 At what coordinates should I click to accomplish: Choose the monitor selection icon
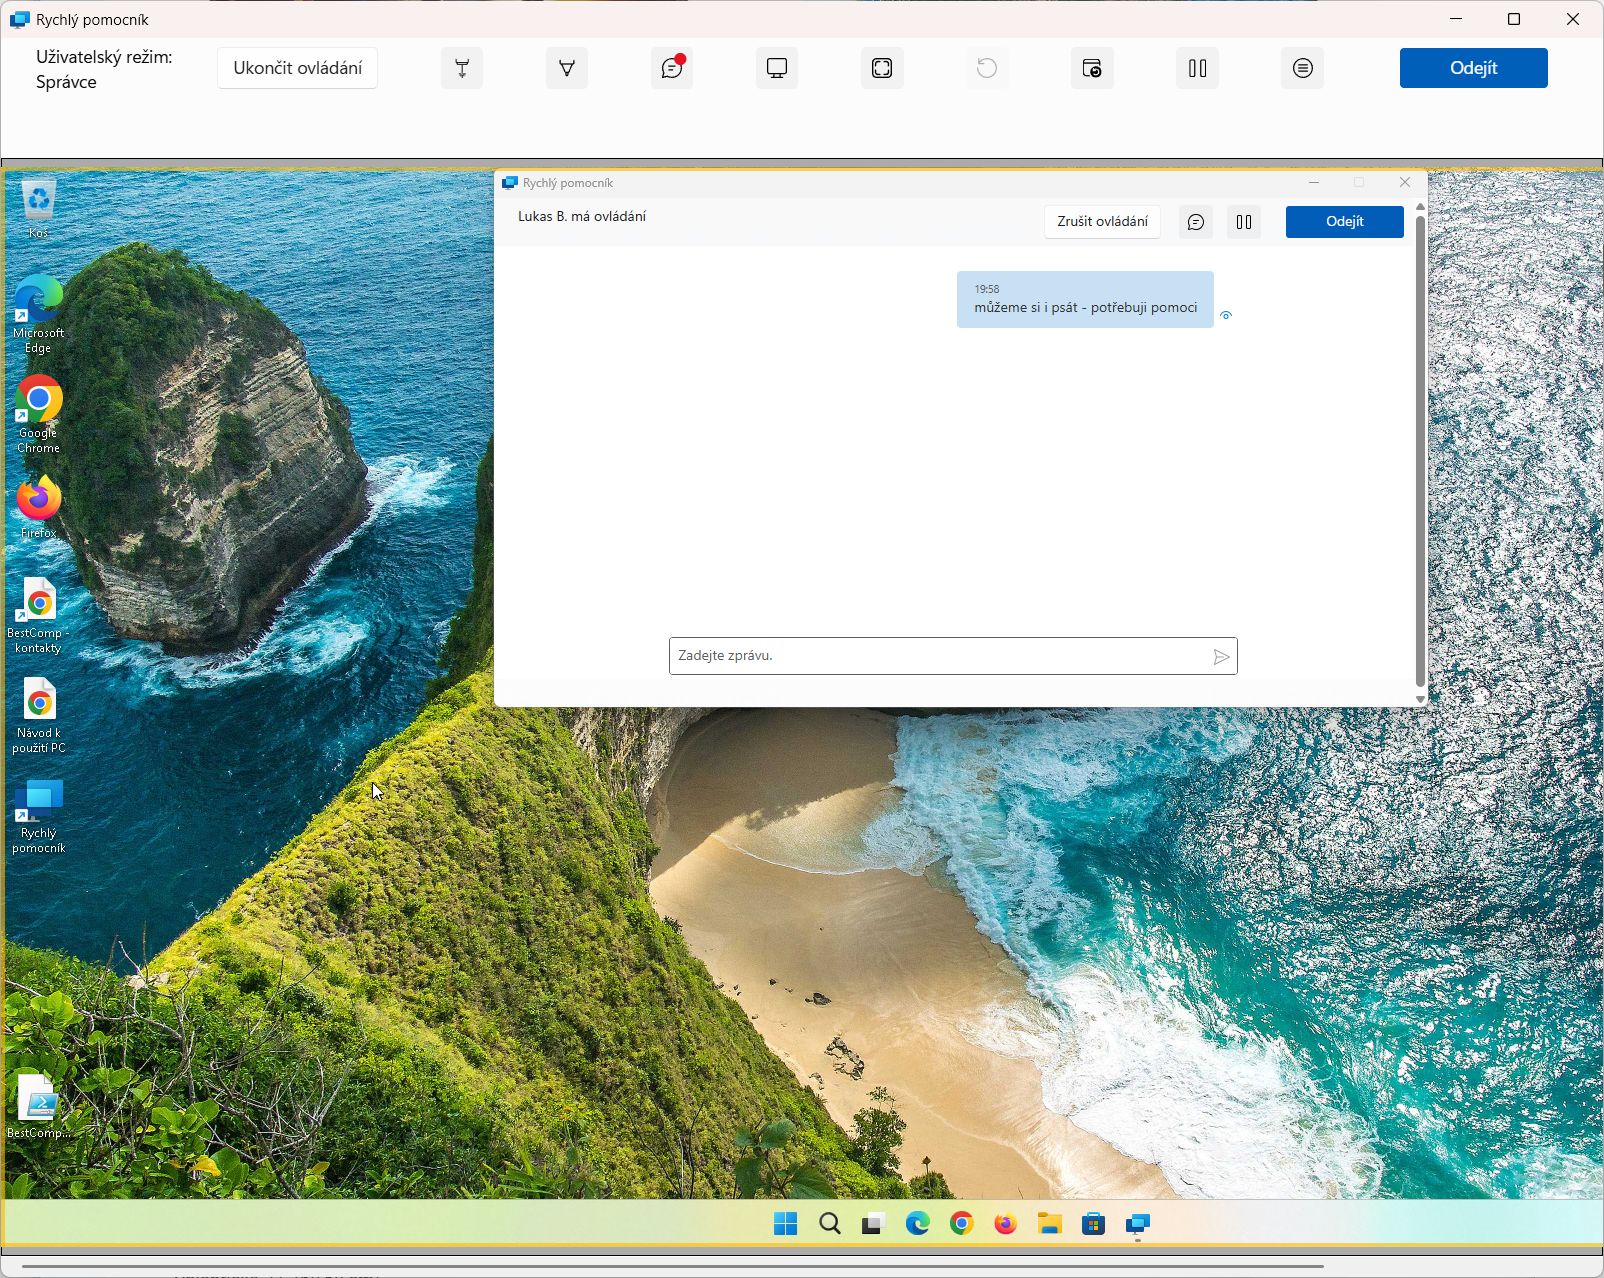[777, 68]
